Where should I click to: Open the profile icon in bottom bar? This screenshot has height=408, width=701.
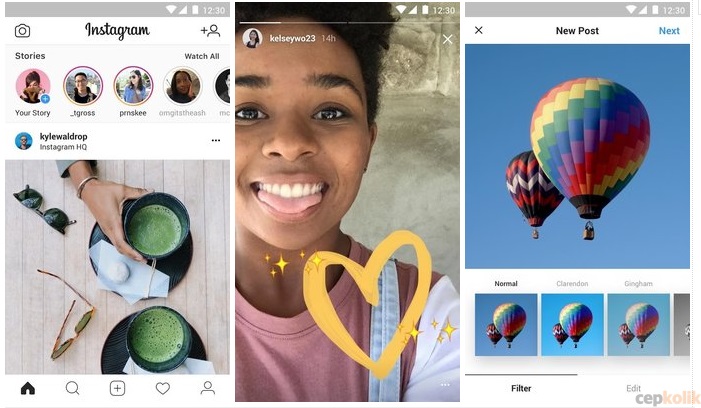[x=207, y=388]
